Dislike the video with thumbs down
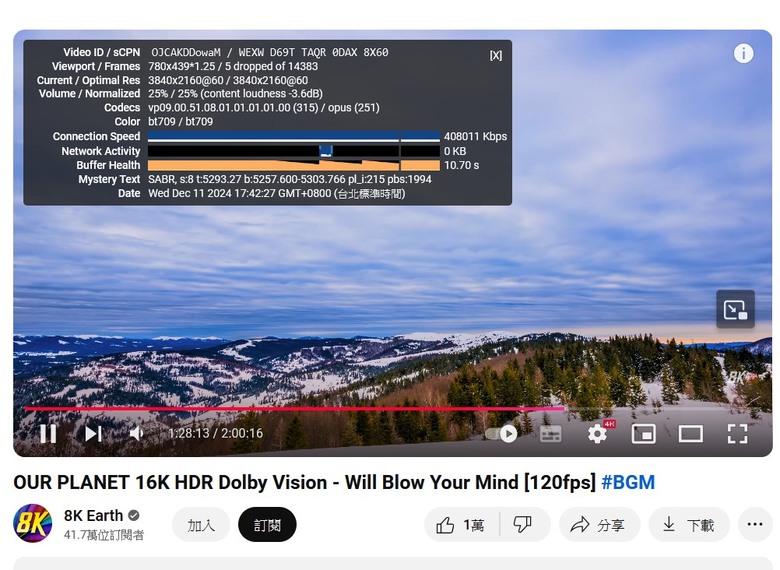This screenshot has width=780, height=570. tap(523, 525)
